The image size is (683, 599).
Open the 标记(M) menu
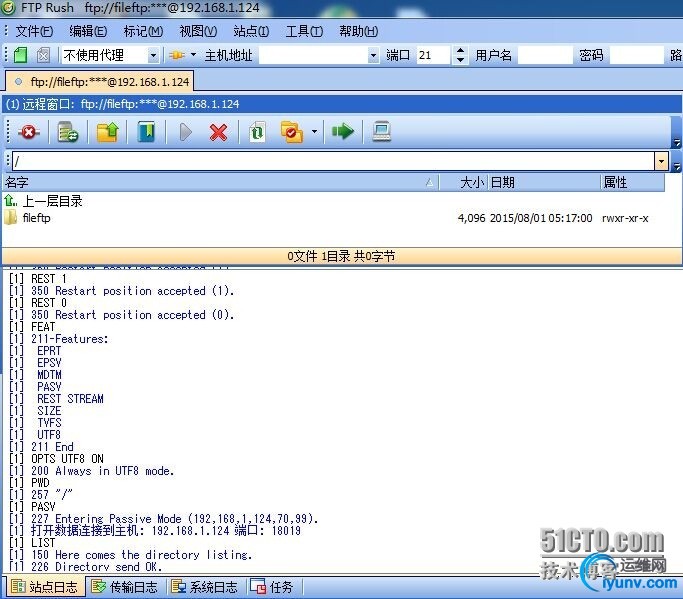pyautogui.click(x=143, y=31)
